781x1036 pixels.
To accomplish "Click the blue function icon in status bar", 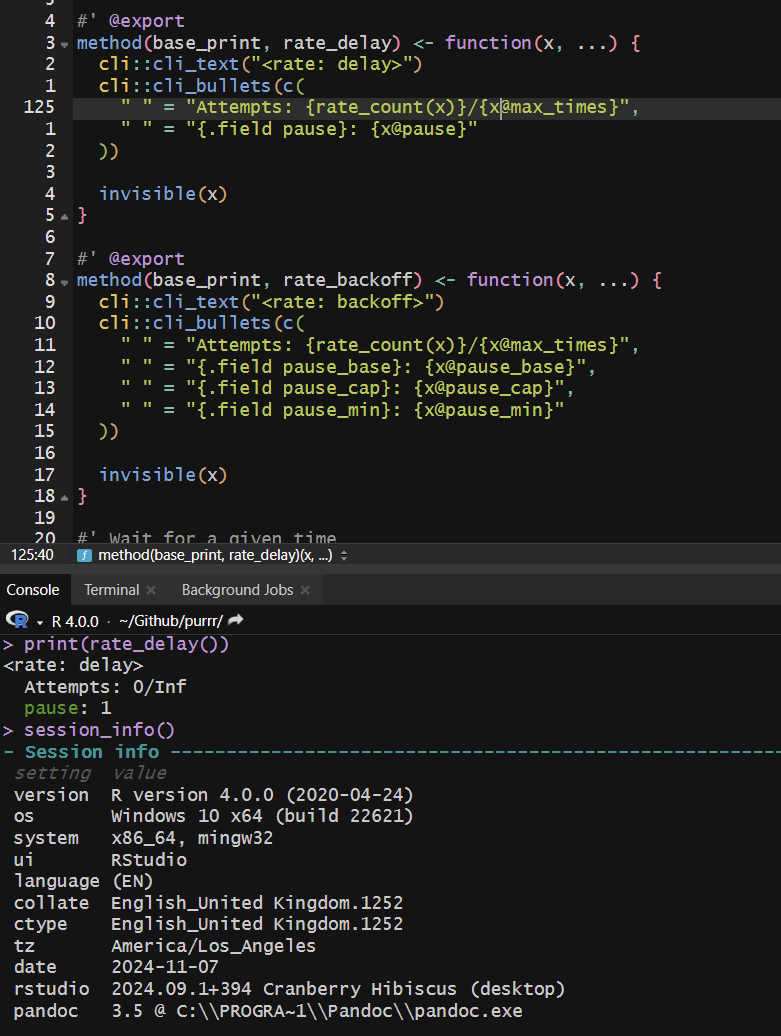I will pos(85,555).
